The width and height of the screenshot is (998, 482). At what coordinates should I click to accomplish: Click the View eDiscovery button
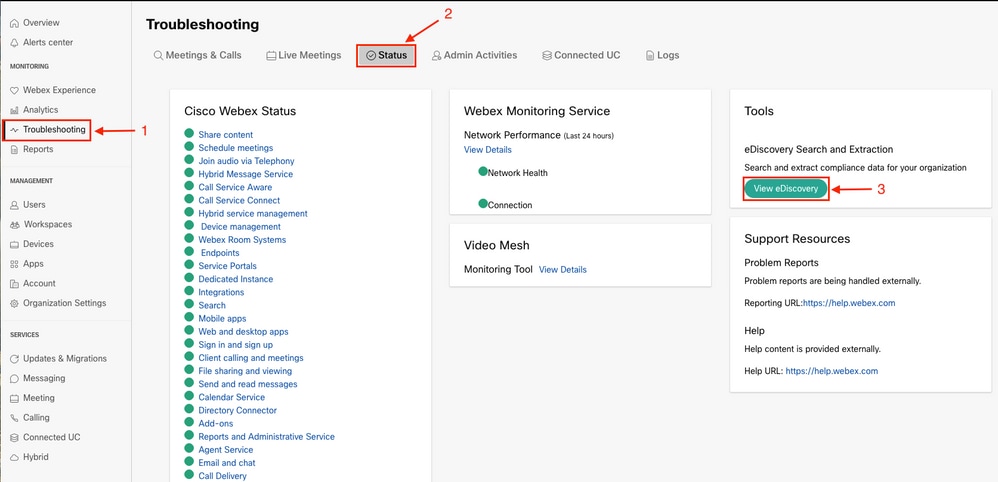785,189
